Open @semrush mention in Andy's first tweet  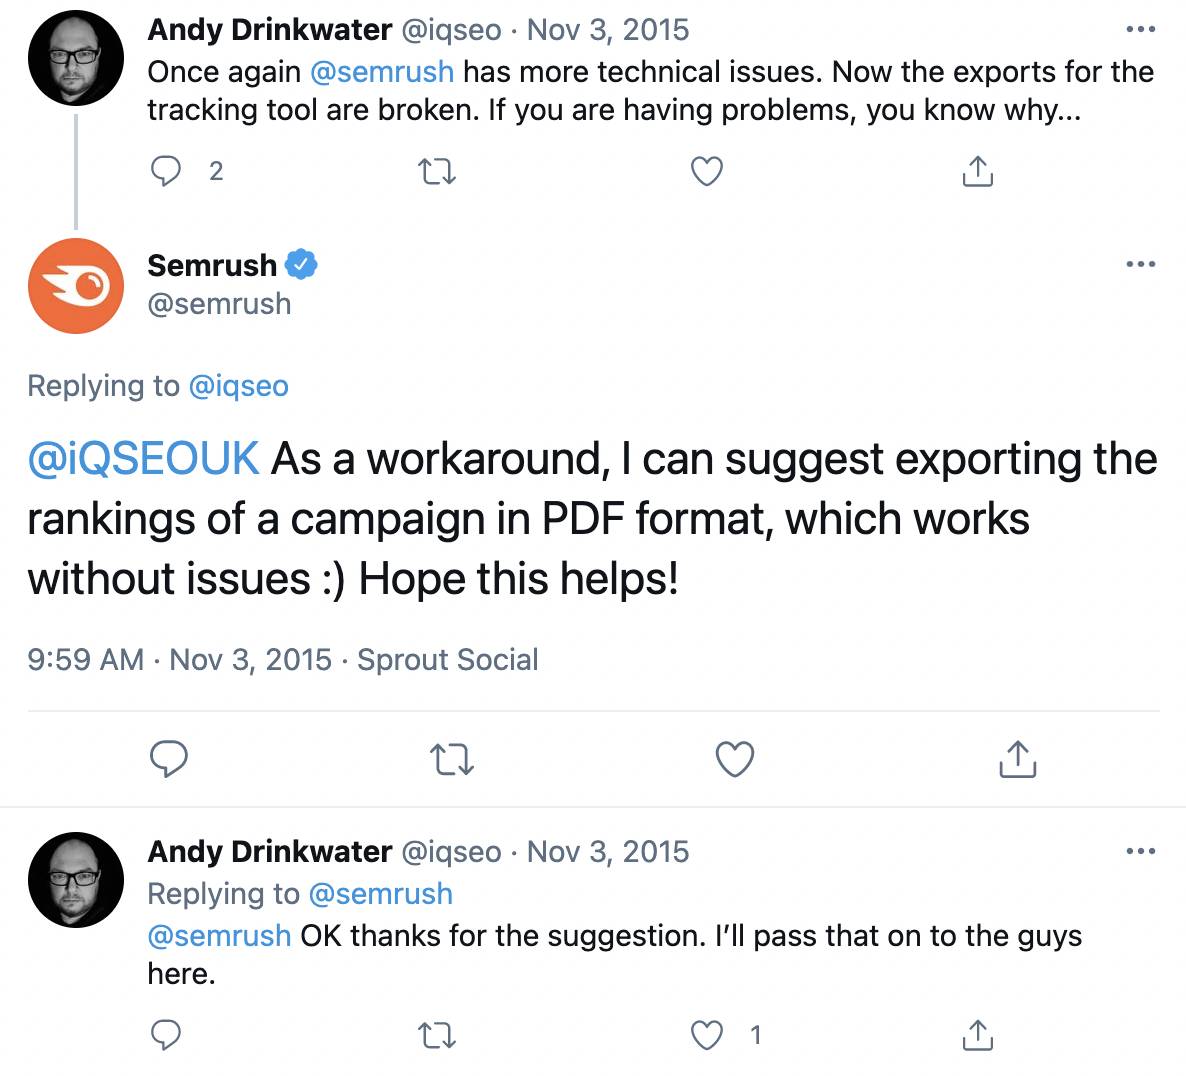(x=382, y=72)
